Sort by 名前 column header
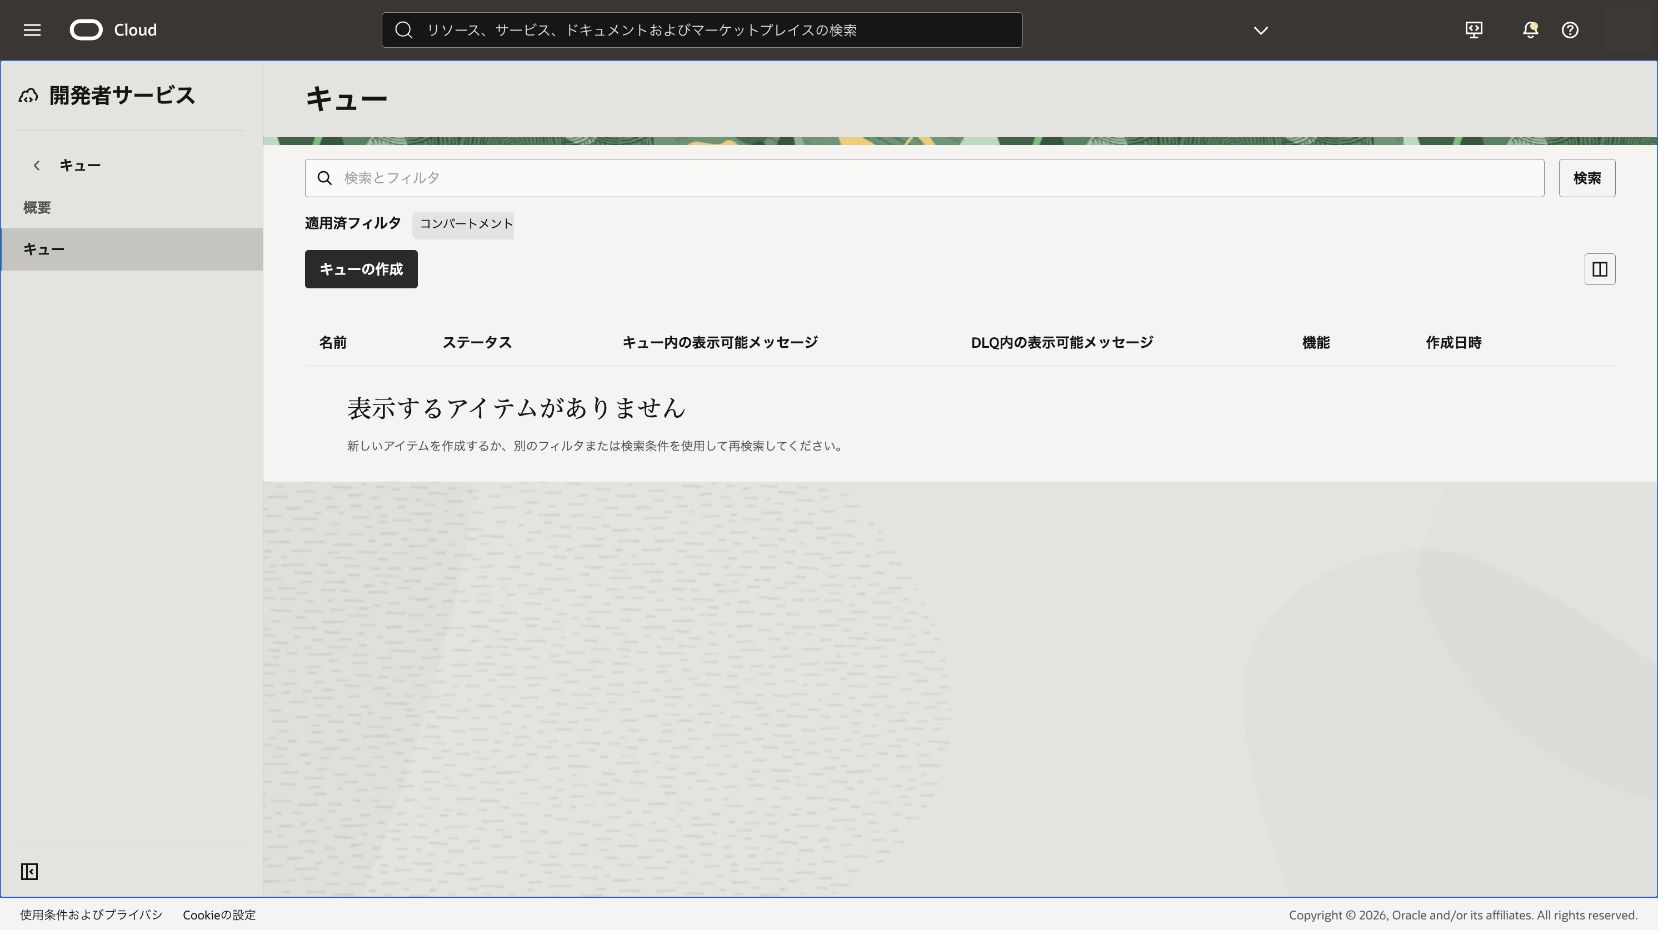The image size is (1658, 930). coord(333,342)
